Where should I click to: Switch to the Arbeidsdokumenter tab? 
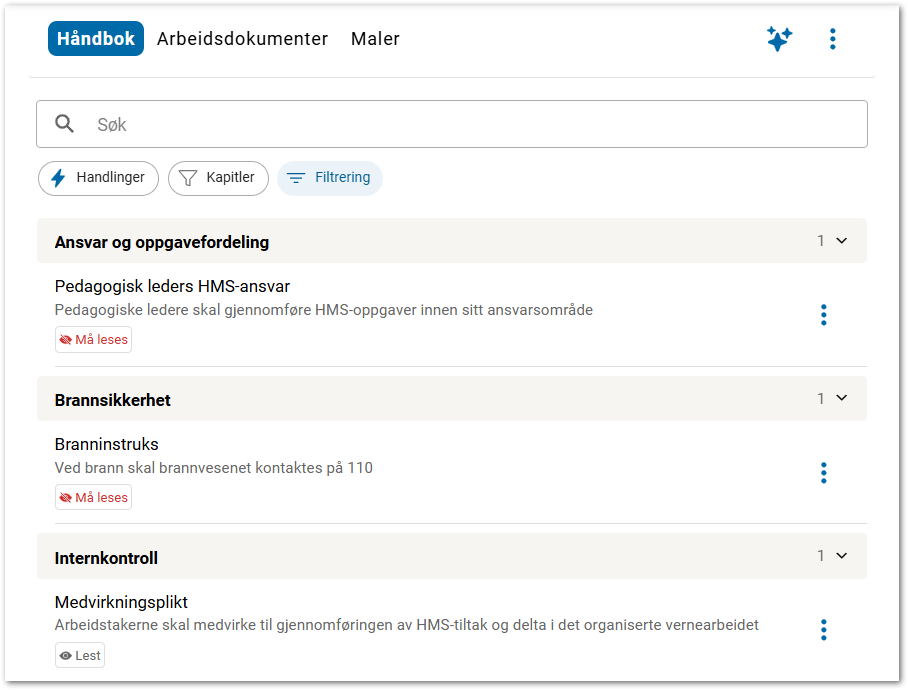click(x=242, y=39)
